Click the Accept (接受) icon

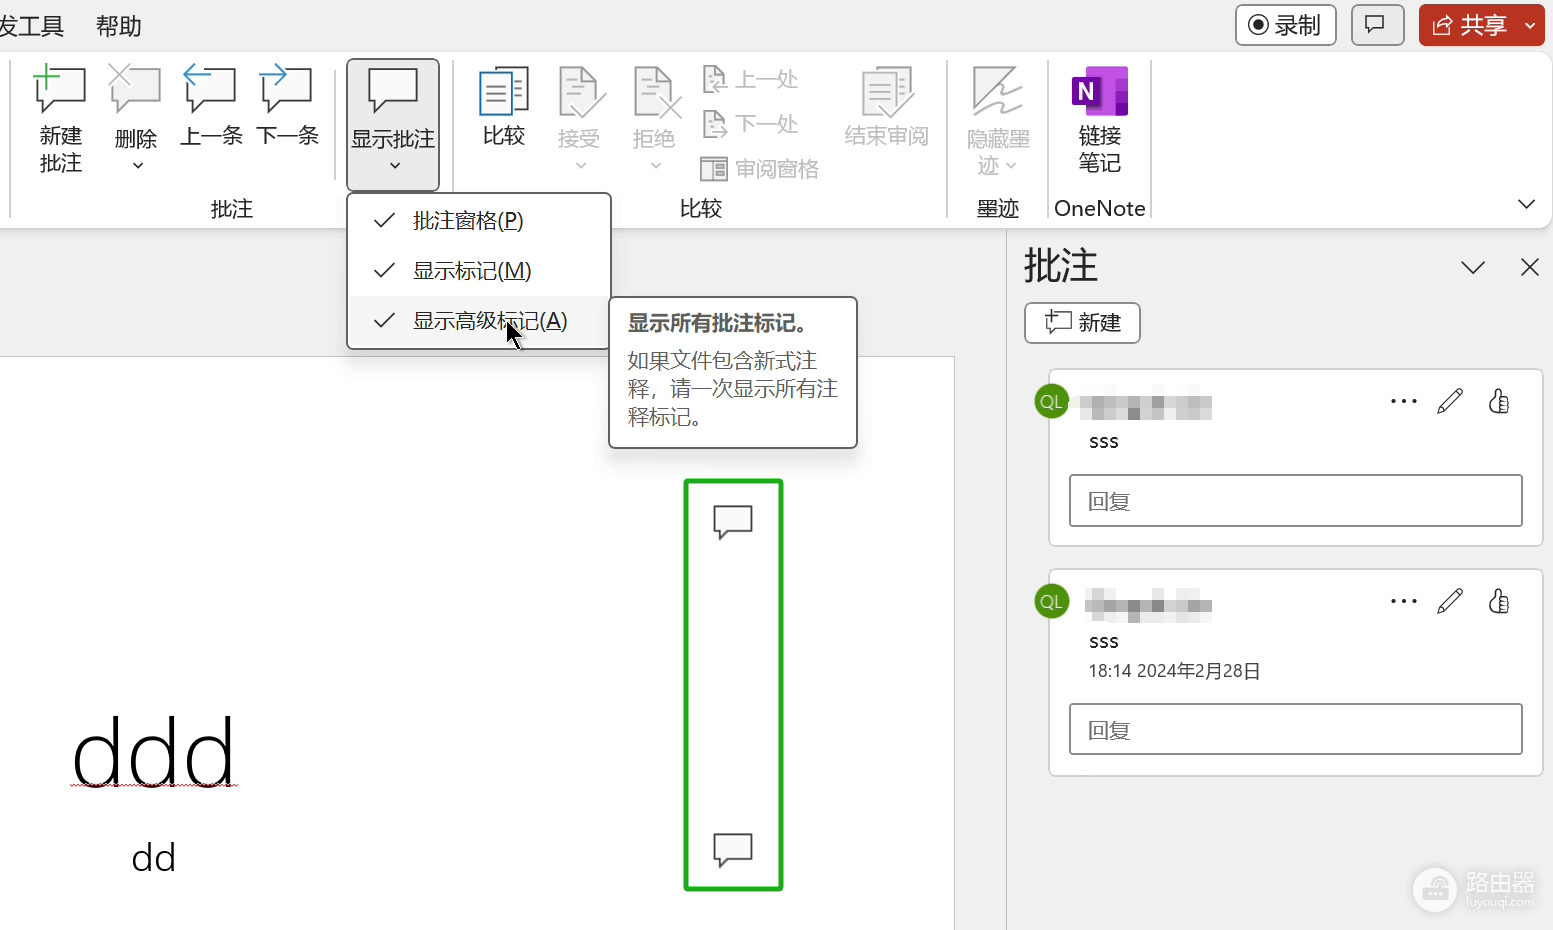point(580,92)
